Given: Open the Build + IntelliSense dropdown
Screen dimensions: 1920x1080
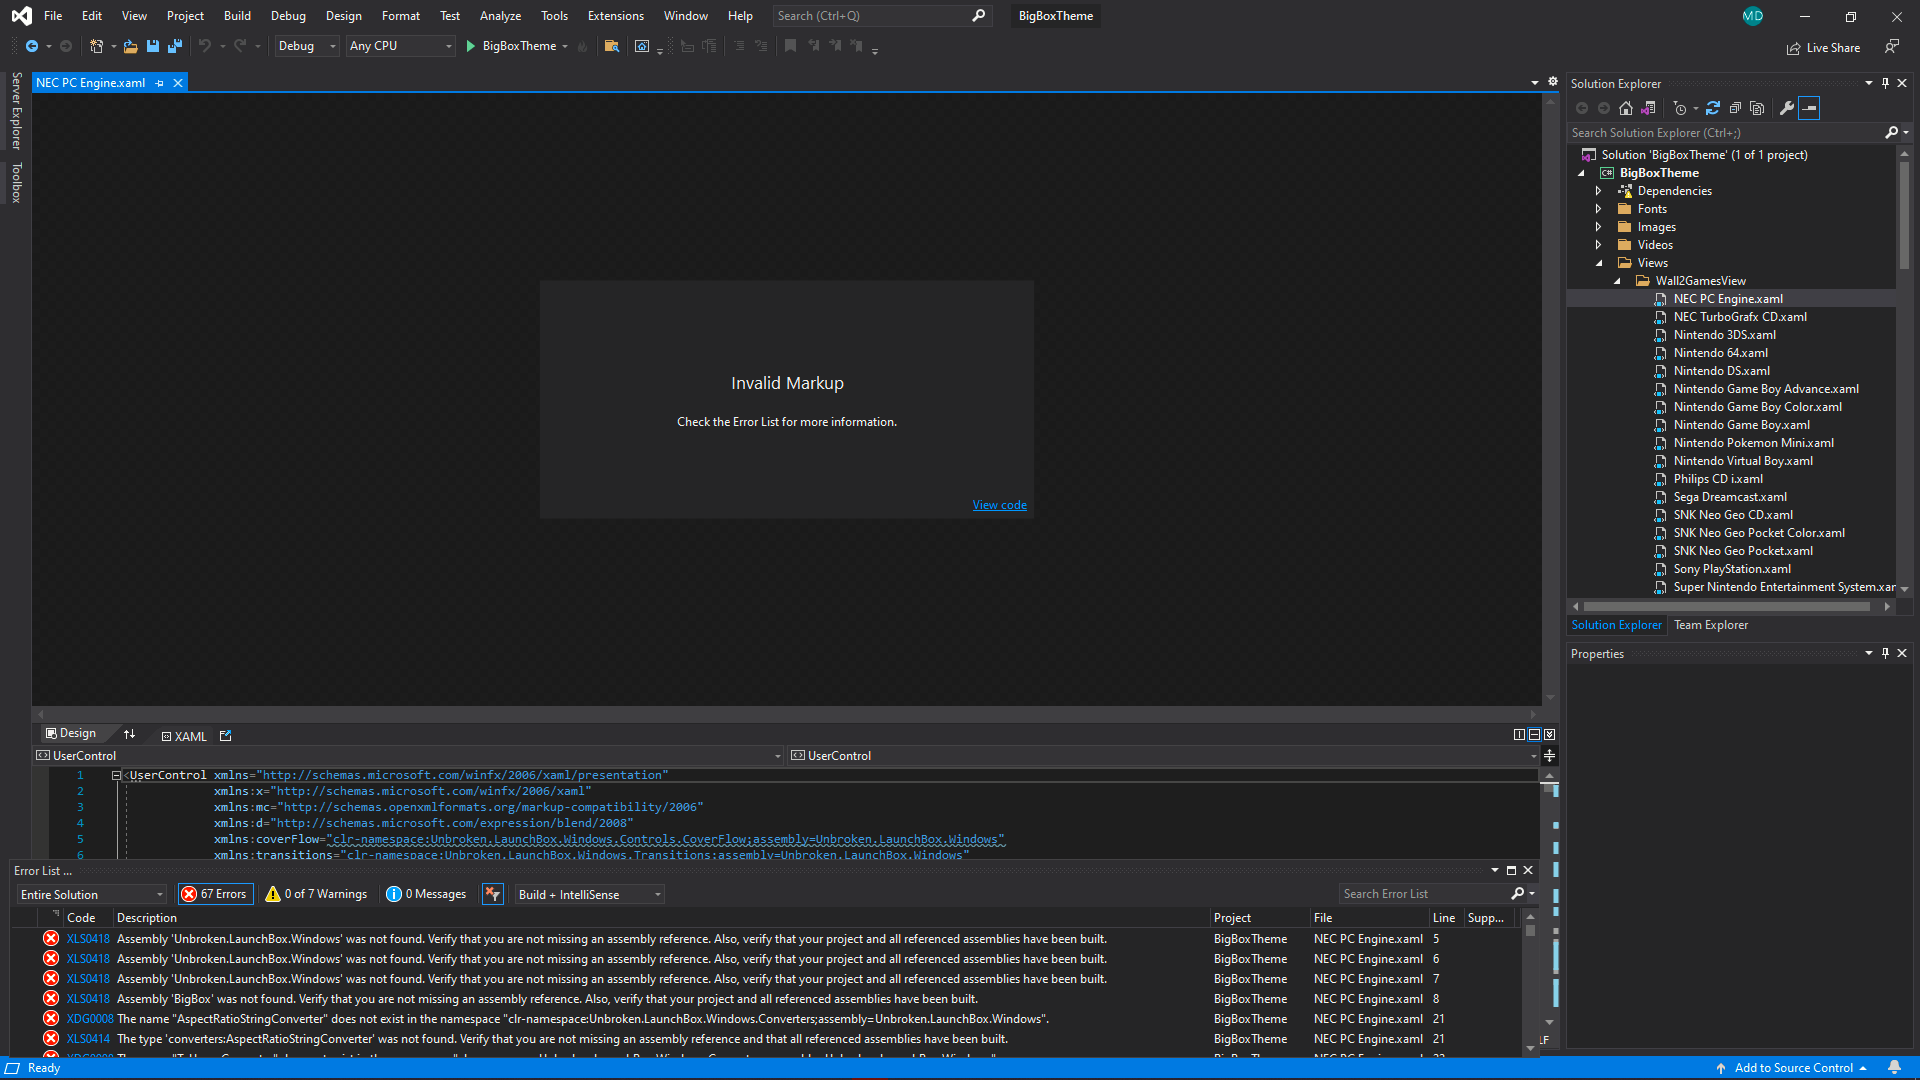Looking at the screenshot, I should [589, 894].
